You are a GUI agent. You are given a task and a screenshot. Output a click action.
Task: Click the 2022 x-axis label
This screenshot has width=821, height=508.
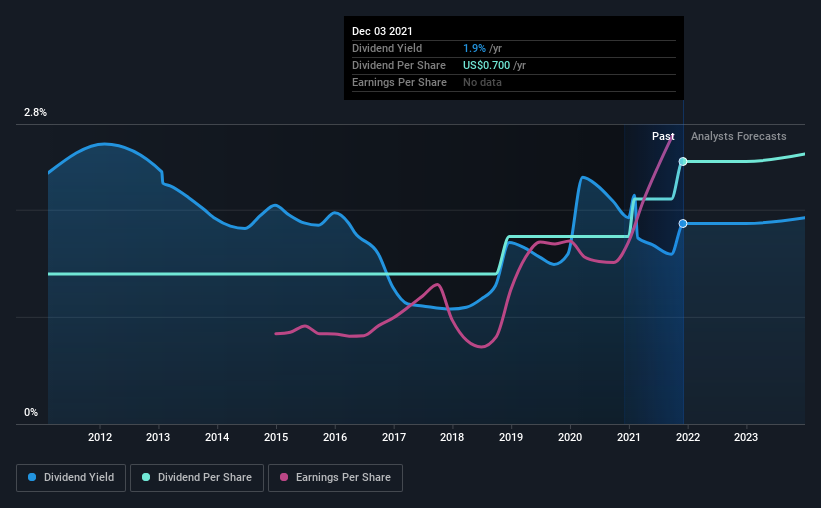pyautogui.click(x=687, y=437)
